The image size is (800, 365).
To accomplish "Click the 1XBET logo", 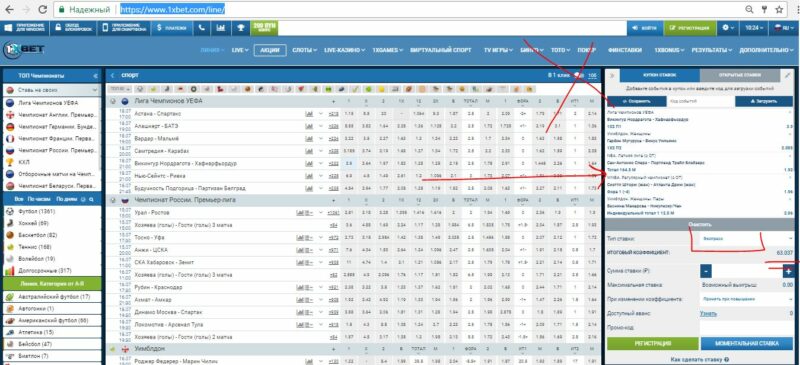I will (24, 50).
